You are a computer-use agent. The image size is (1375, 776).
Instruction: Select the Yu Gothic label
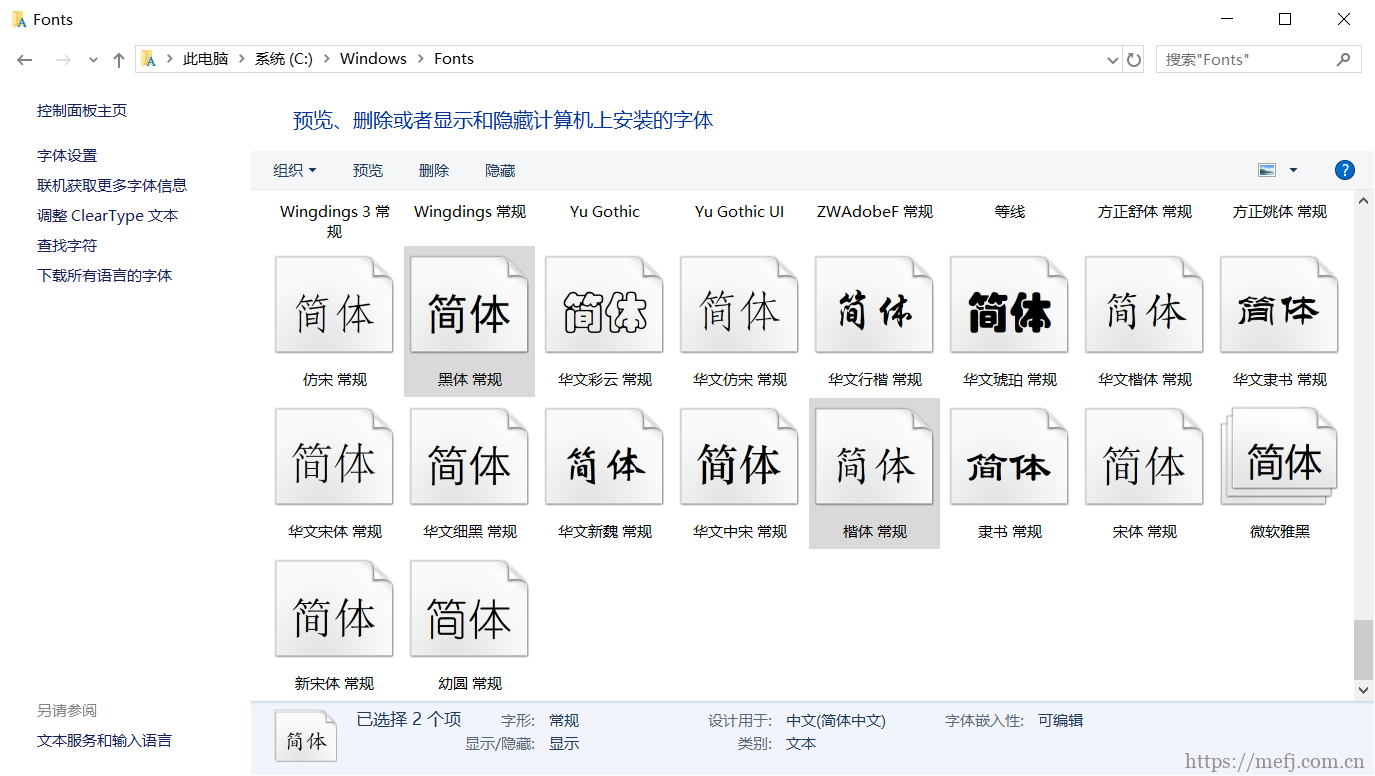[605, 212]
